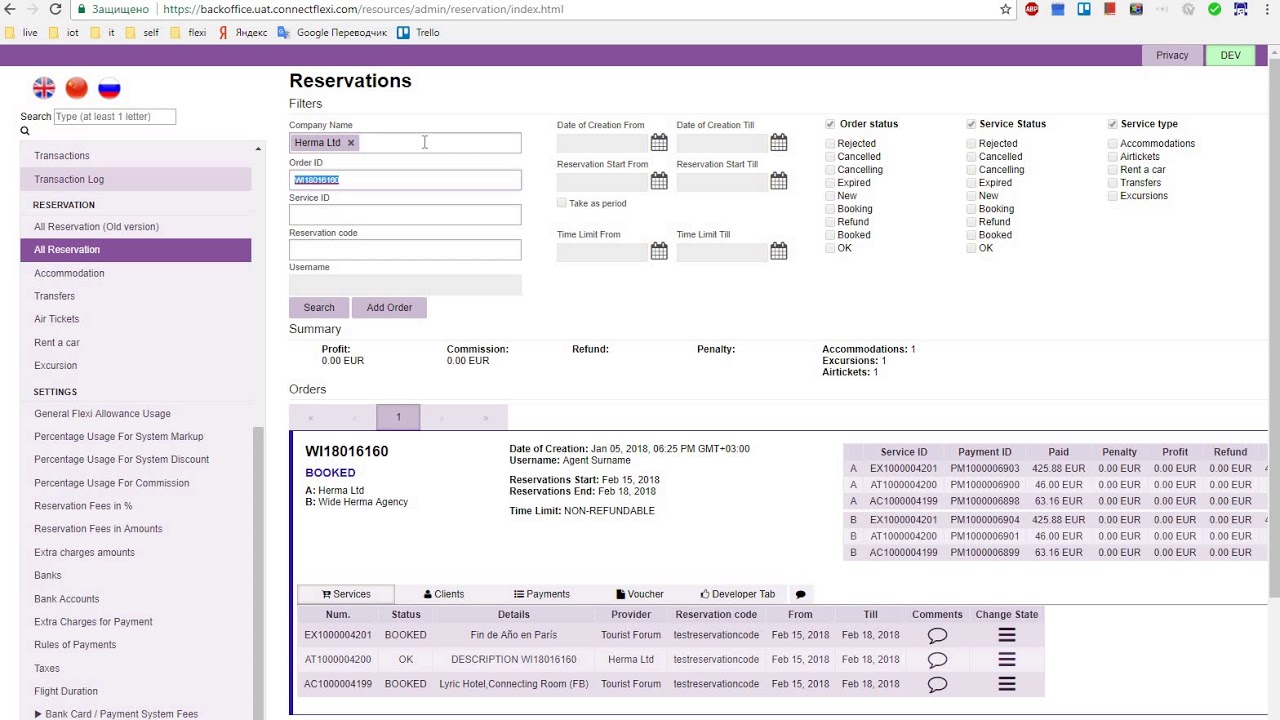Open calendar for Time Limit Till
1280x720 pixels.
coord(779,251)
